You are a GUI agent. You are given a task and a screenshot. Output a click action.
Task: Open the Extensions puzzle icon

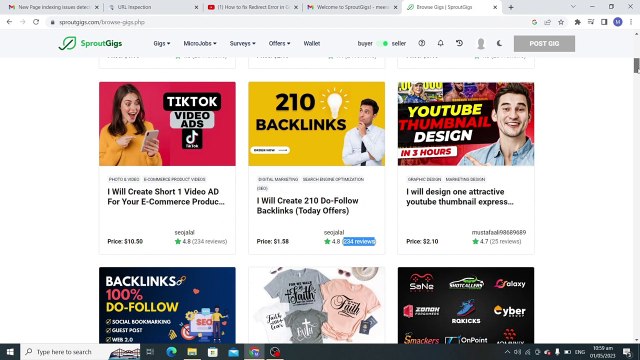click(578, 22)
